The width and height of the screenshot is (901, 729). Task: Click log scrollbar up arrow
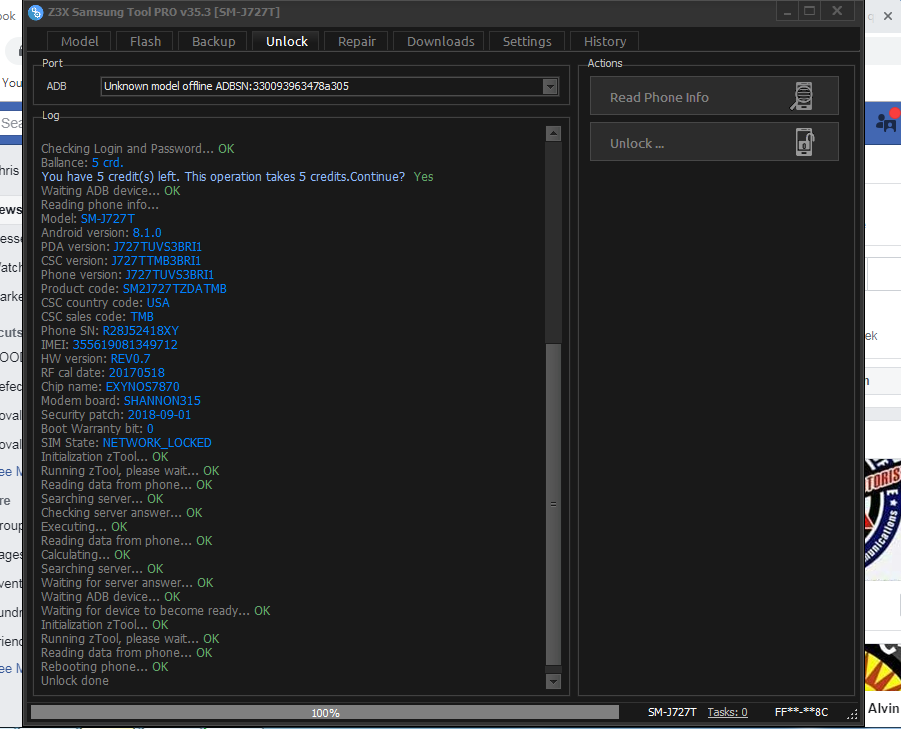coord(553,134)
